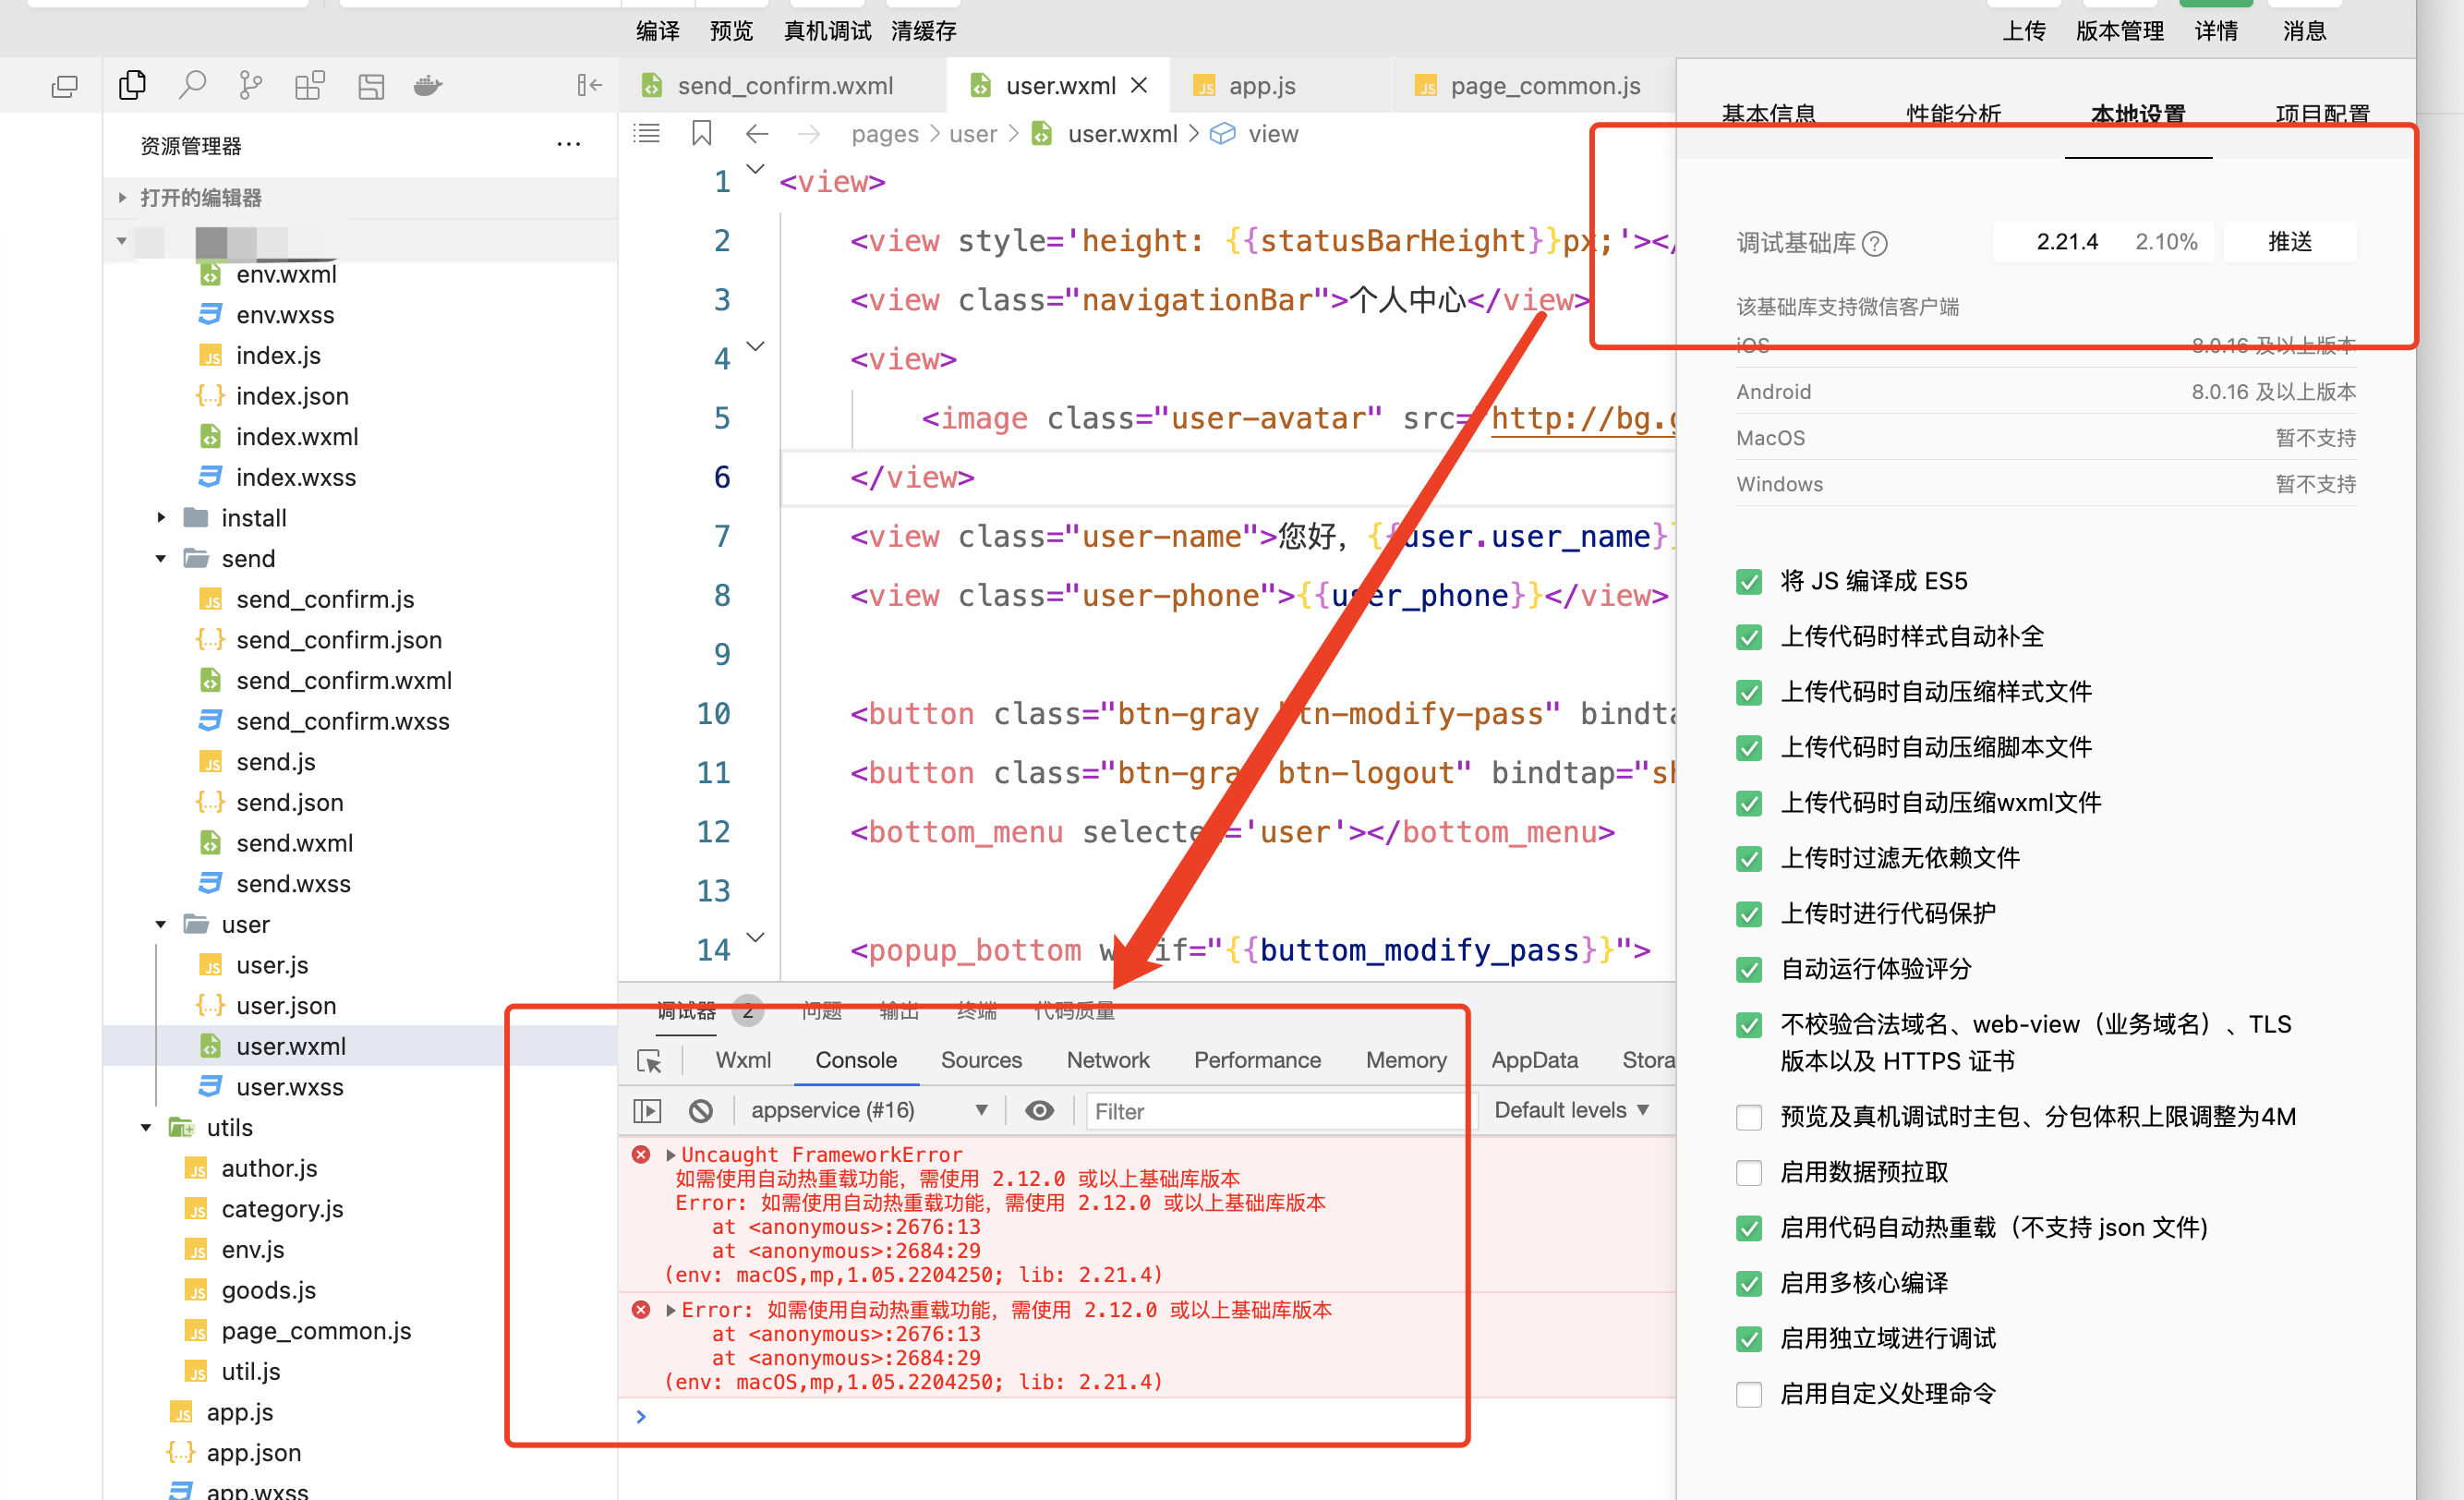Click 真机调试 in the top toolbar
This screenshot has height=1500, width=2464.
[x=827, y=30]
